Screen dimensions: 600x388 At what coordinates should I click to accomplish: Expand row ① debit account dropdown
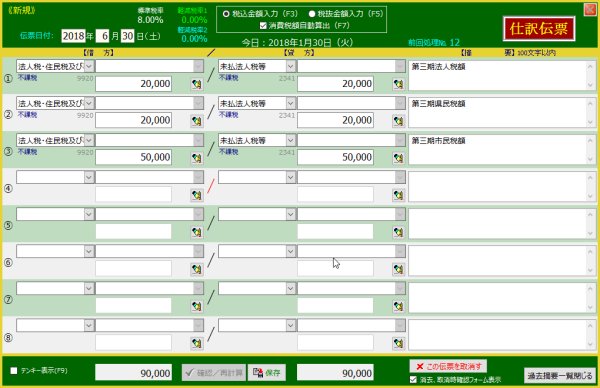pyautogui.click(x=89, y=66)
